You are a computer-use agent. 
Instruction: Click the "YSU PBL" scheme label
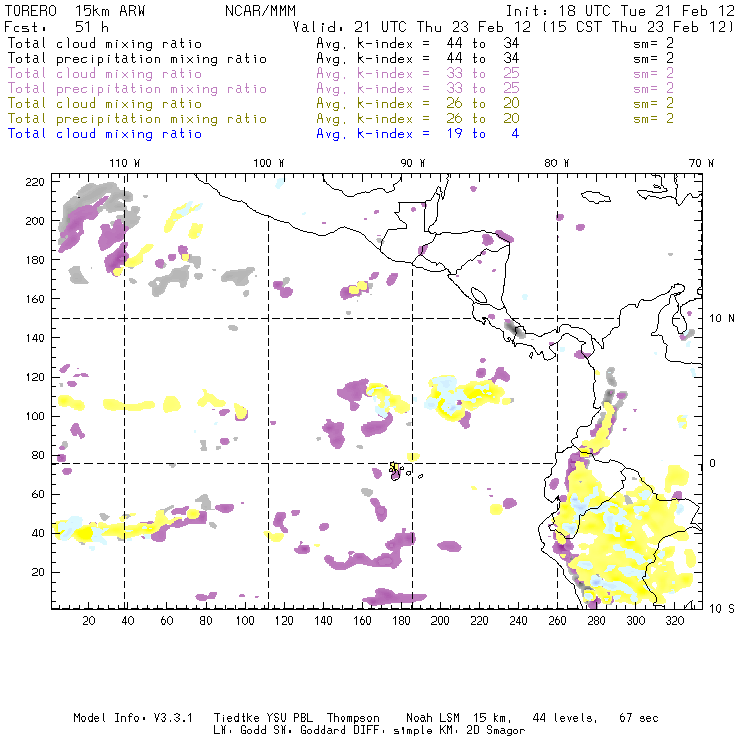click(289, 718)
